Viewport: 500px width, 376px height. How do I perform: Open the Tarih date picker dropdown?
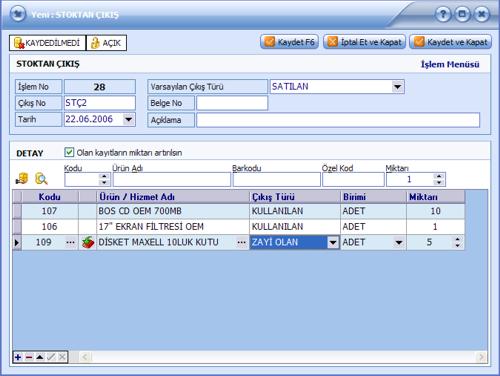(129, 119)
